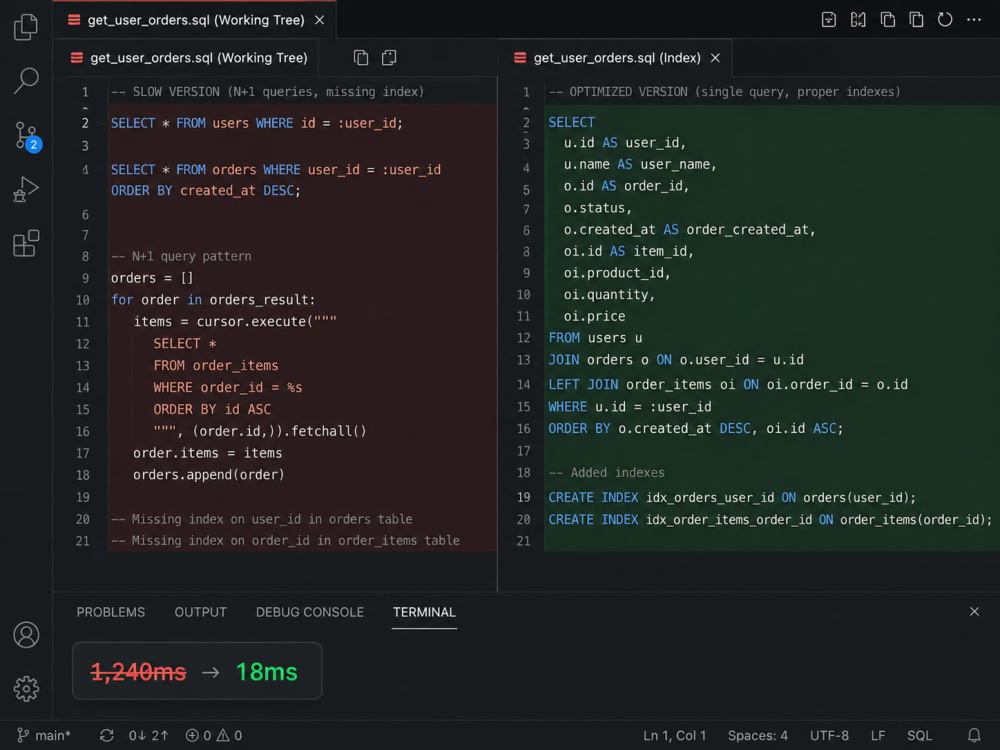The image size is (1000, 750).
Task: Open the Extensions view
Action: point(26,243)
